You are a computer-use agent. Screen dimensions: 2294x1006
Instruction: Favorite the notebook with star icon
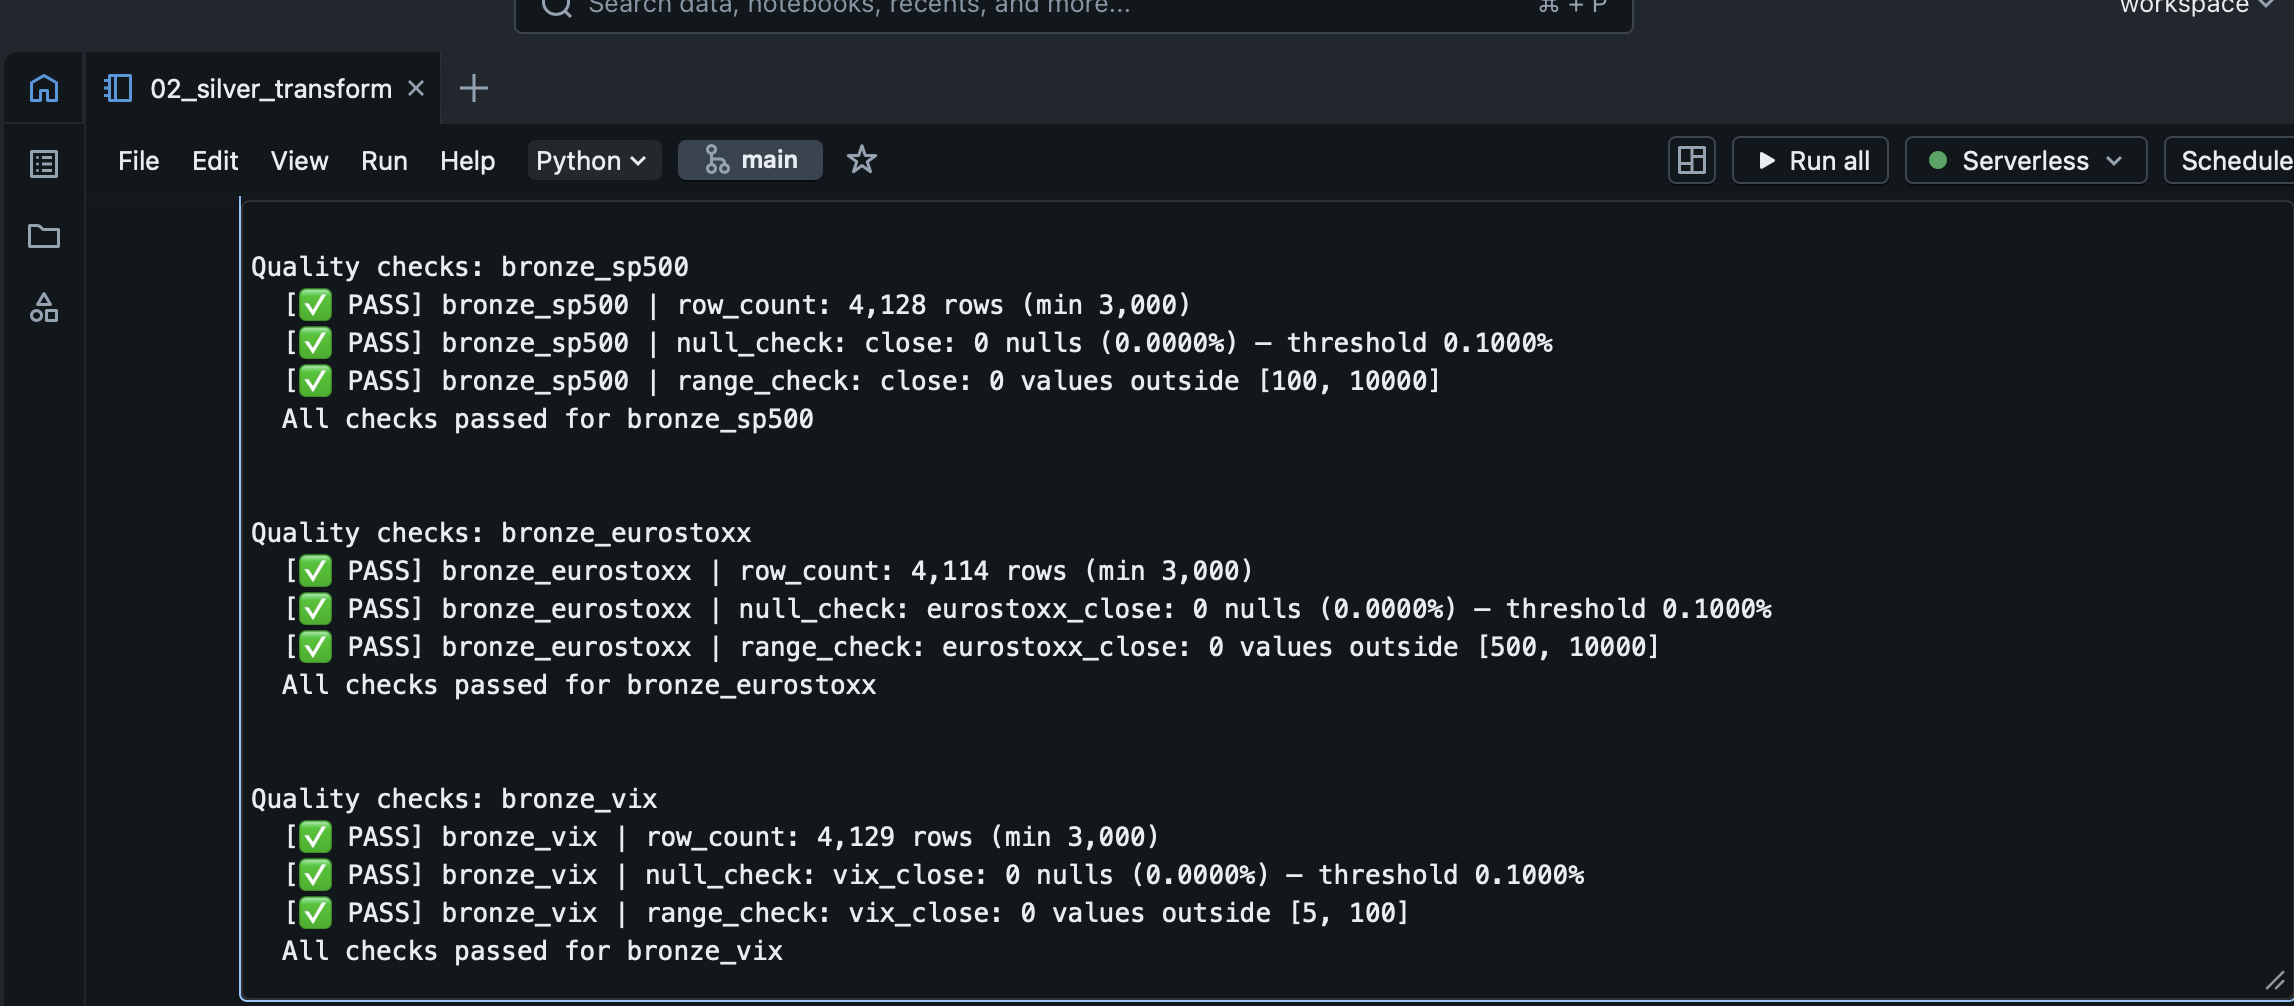point(862,160)
